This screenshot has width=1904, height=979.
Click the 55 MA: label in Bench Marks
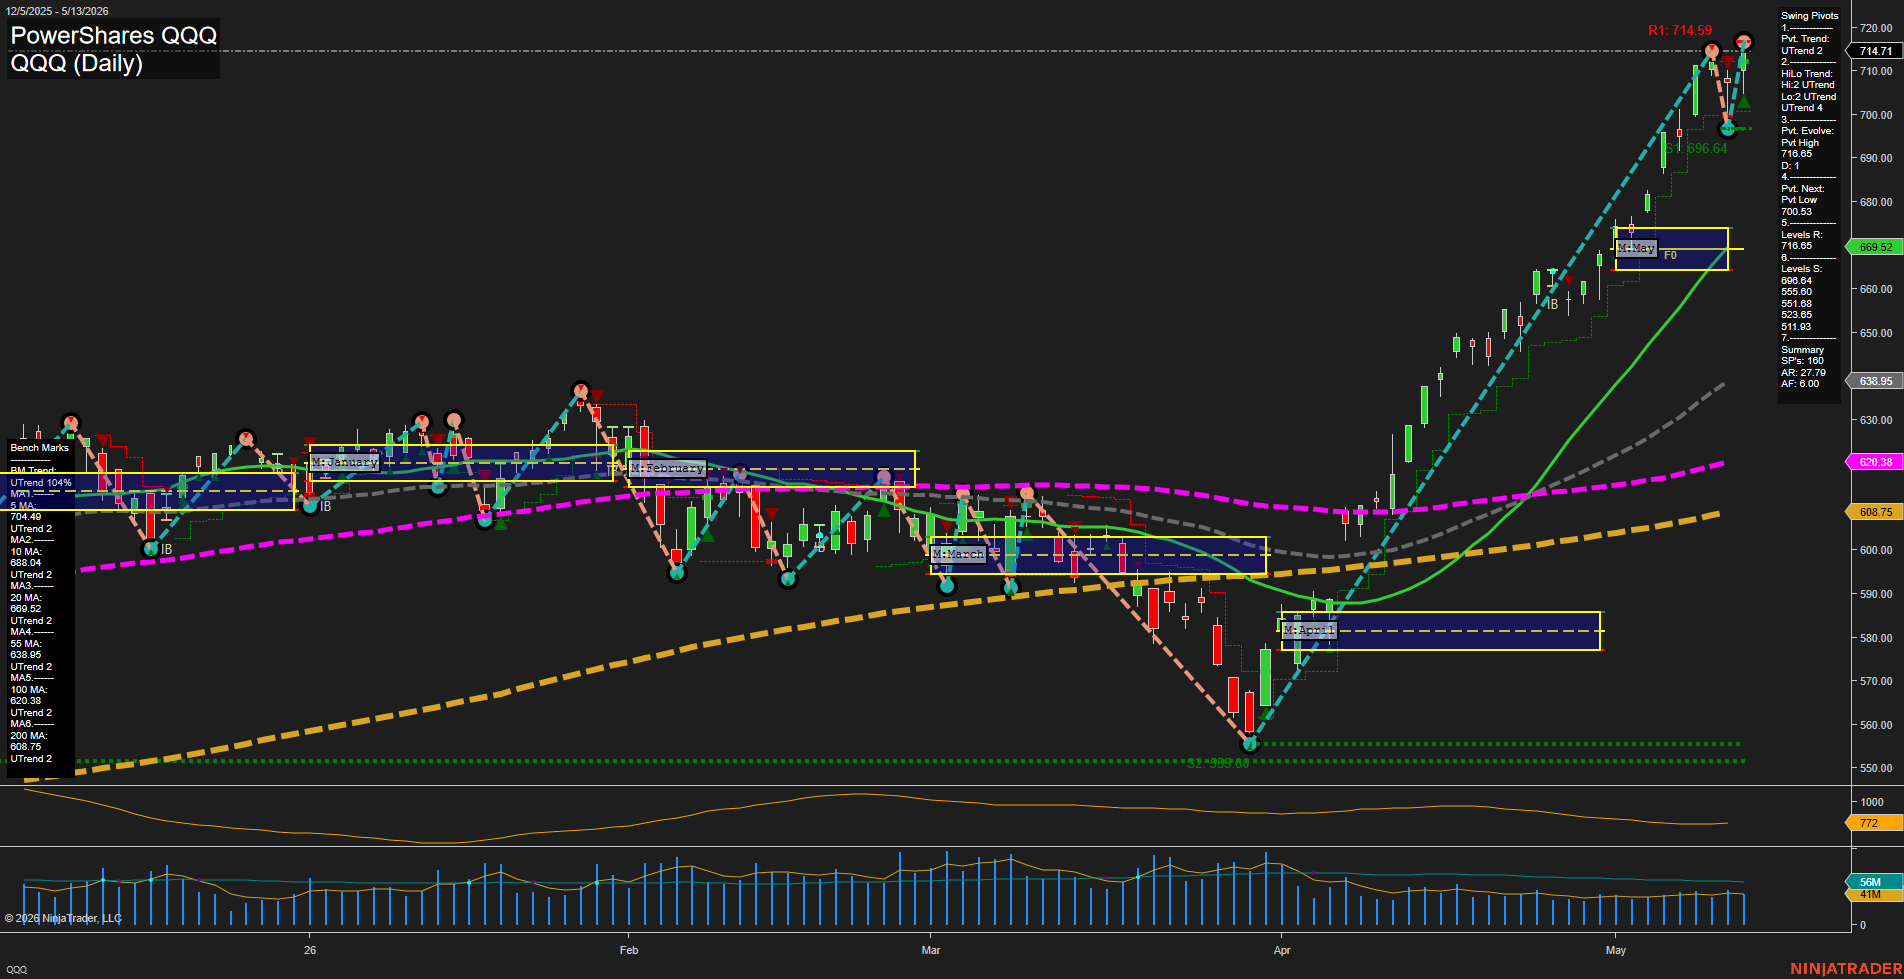click(x=26, y=644)
